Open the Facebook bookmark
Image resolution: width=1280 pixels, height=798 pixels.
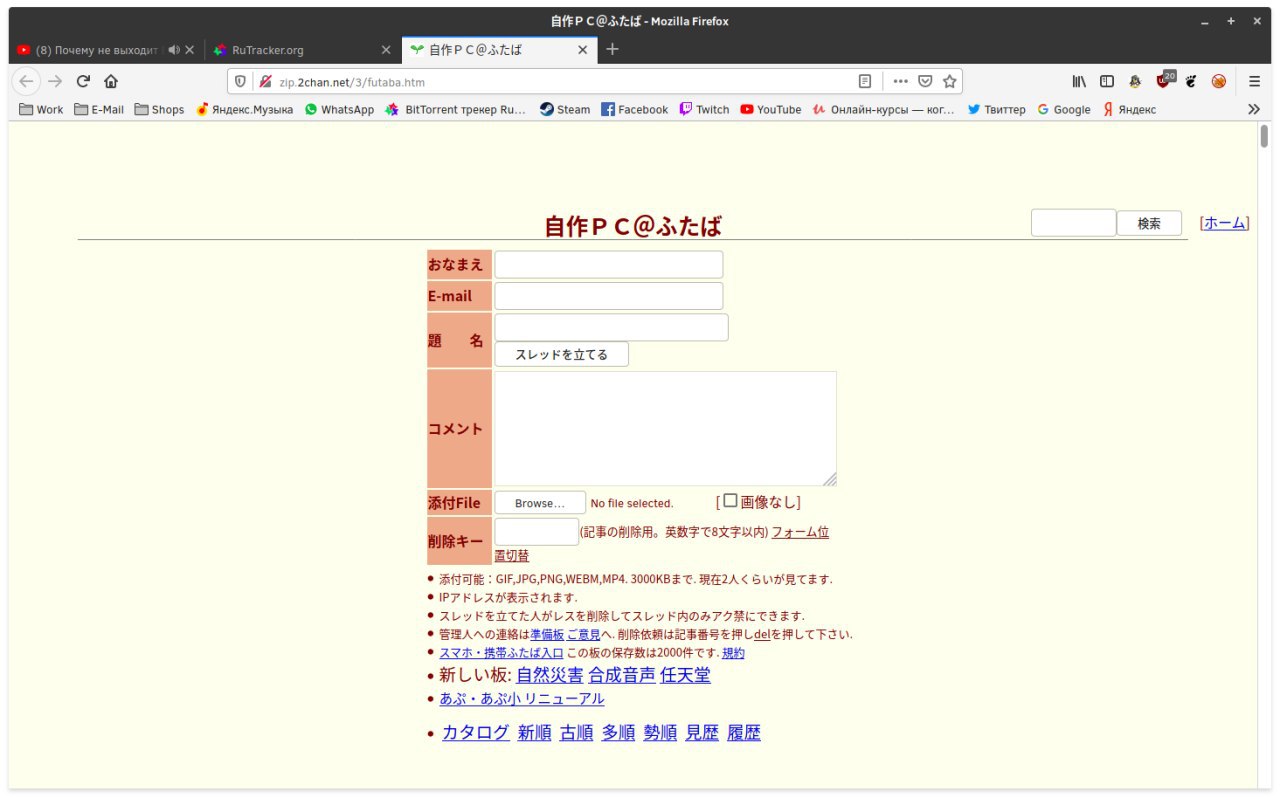click(x=634, y=109)
